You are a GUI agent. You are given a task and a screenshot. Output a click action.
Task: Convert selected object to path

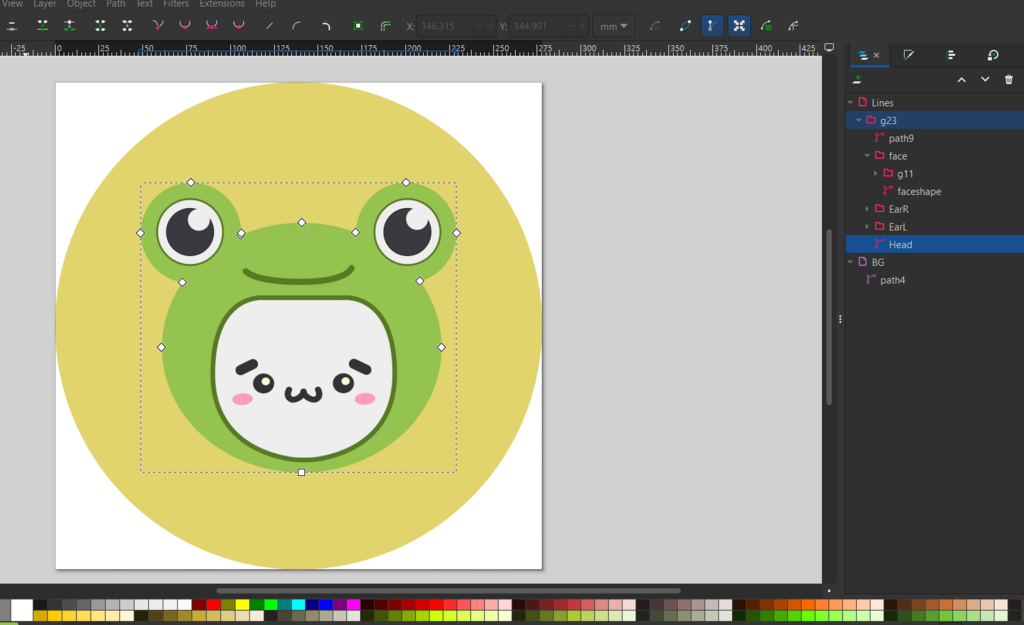pos(358,25)
